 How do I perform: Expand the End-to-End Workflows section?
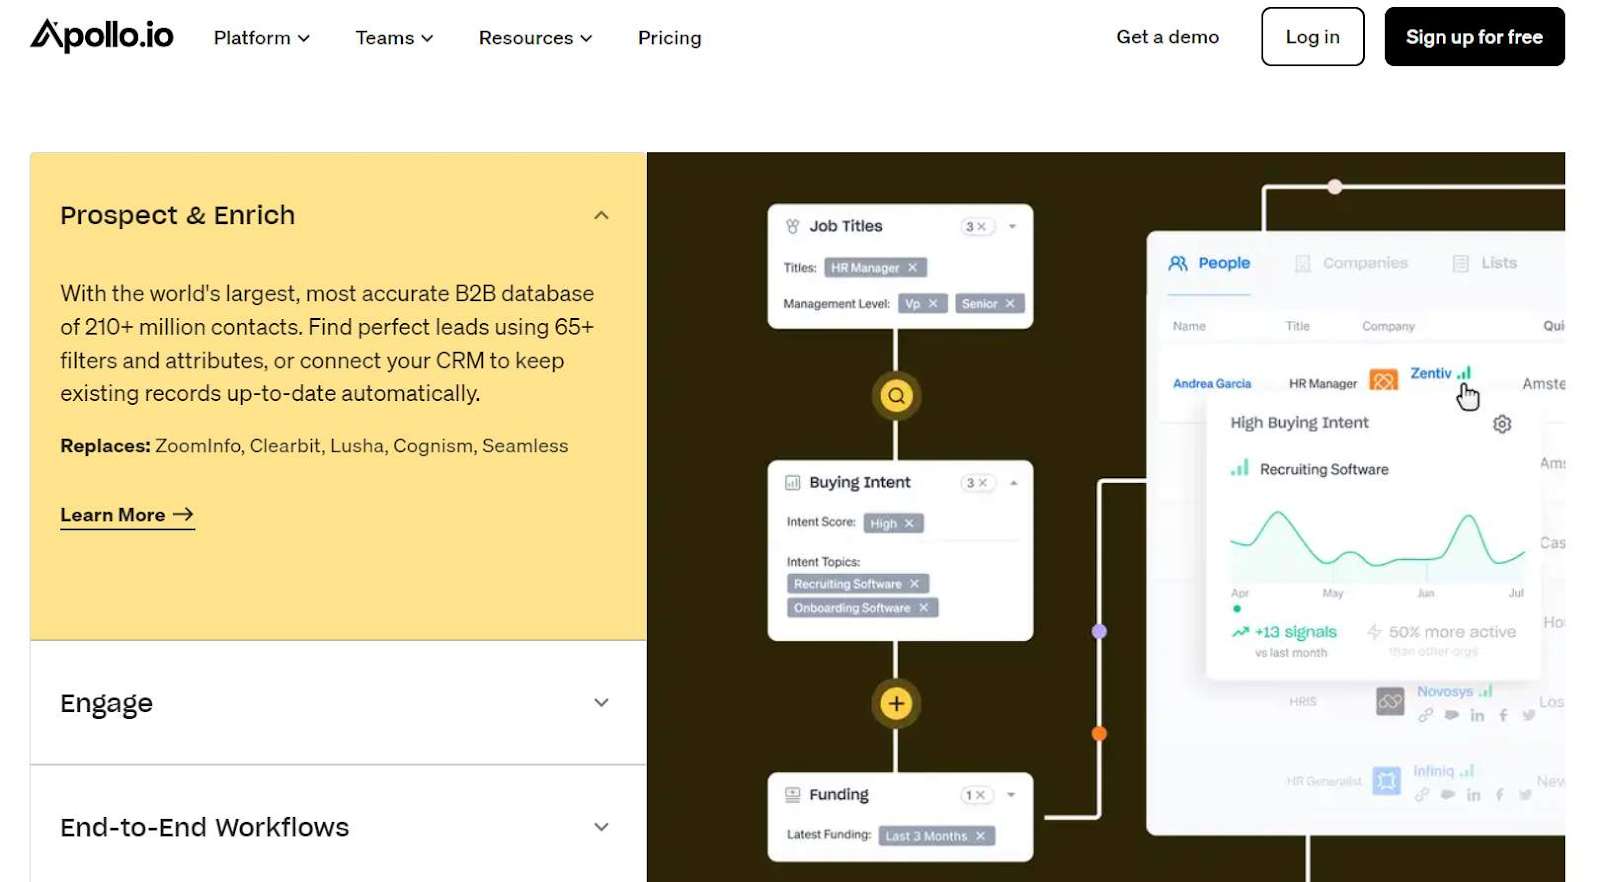[x=601, y=827]
